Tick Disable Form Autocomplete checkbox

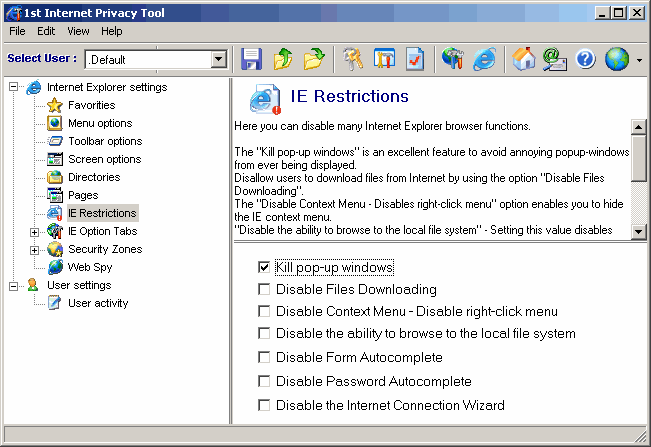tap(264, 357)
